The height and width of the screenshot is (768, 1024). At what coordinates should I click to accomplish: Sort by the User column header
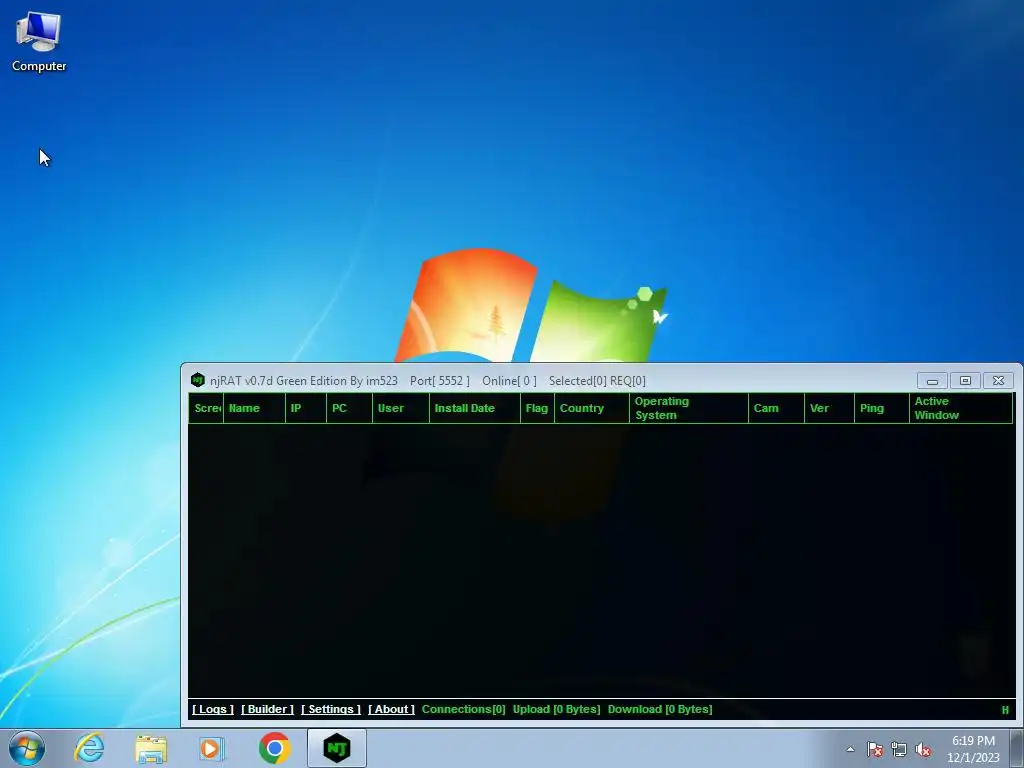400,408
